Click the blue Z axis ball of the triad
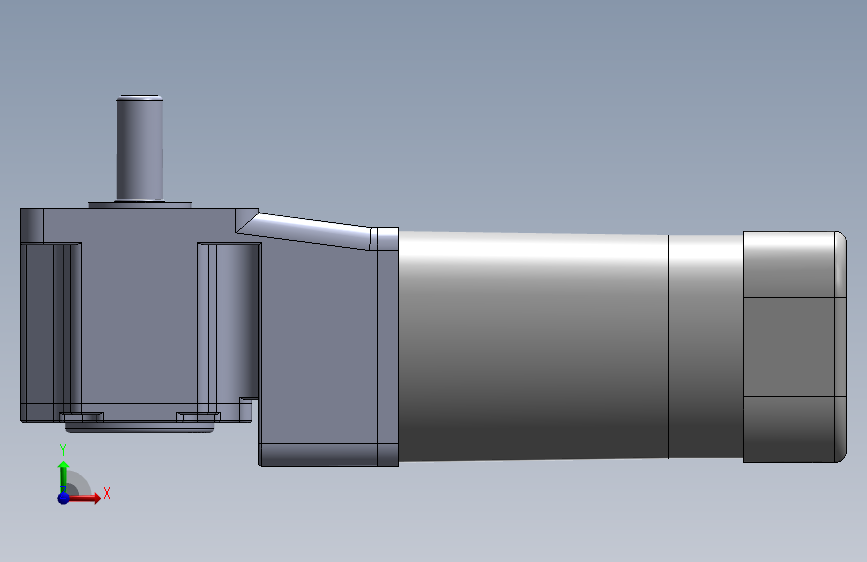The width and height of the screenshot is (867, 562). [64, 498]
